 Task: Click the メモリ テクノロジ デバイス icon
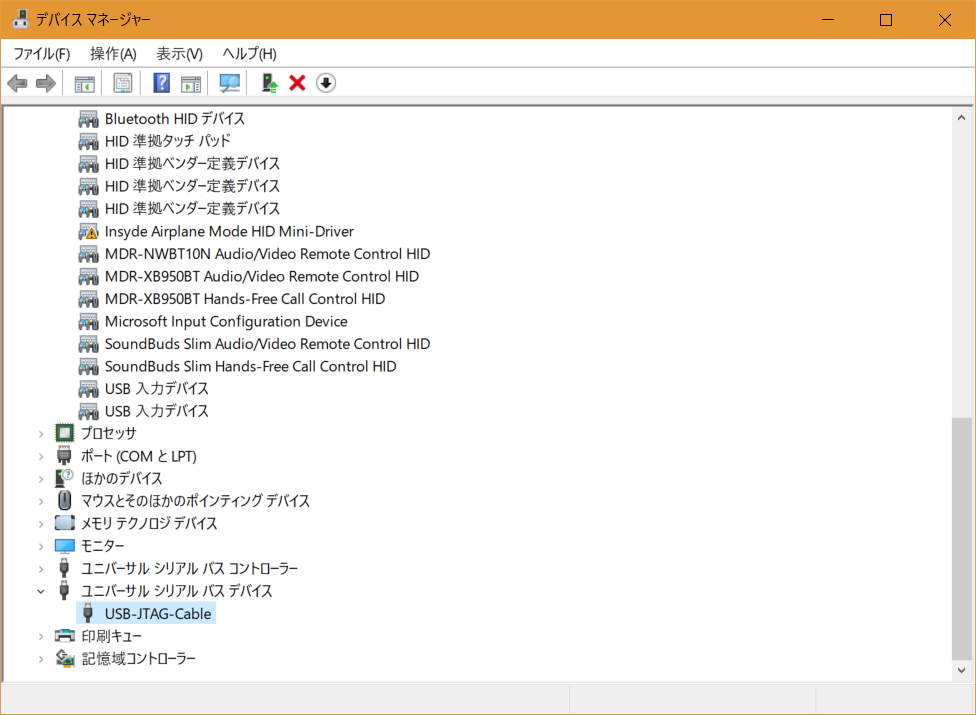[x=65, y=523]
